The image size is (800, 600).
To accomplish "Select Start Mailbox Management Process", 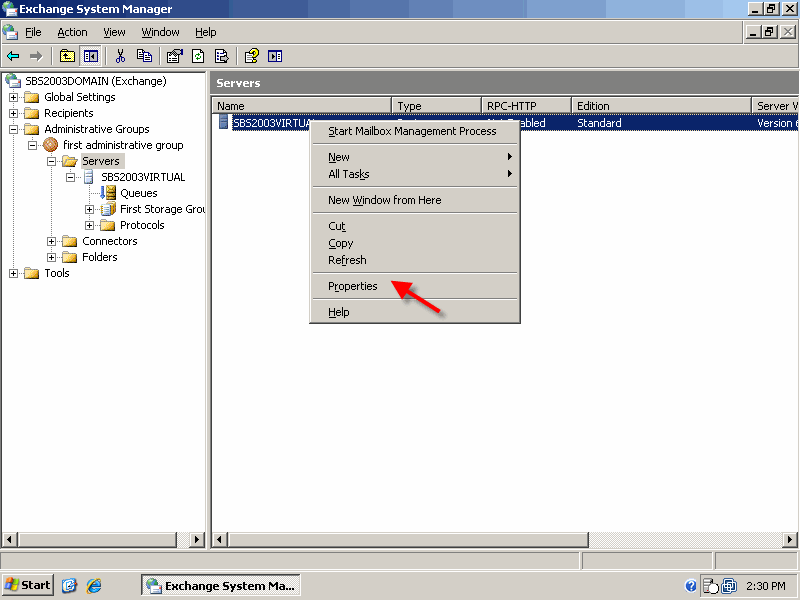I will (x=415, y=131).
